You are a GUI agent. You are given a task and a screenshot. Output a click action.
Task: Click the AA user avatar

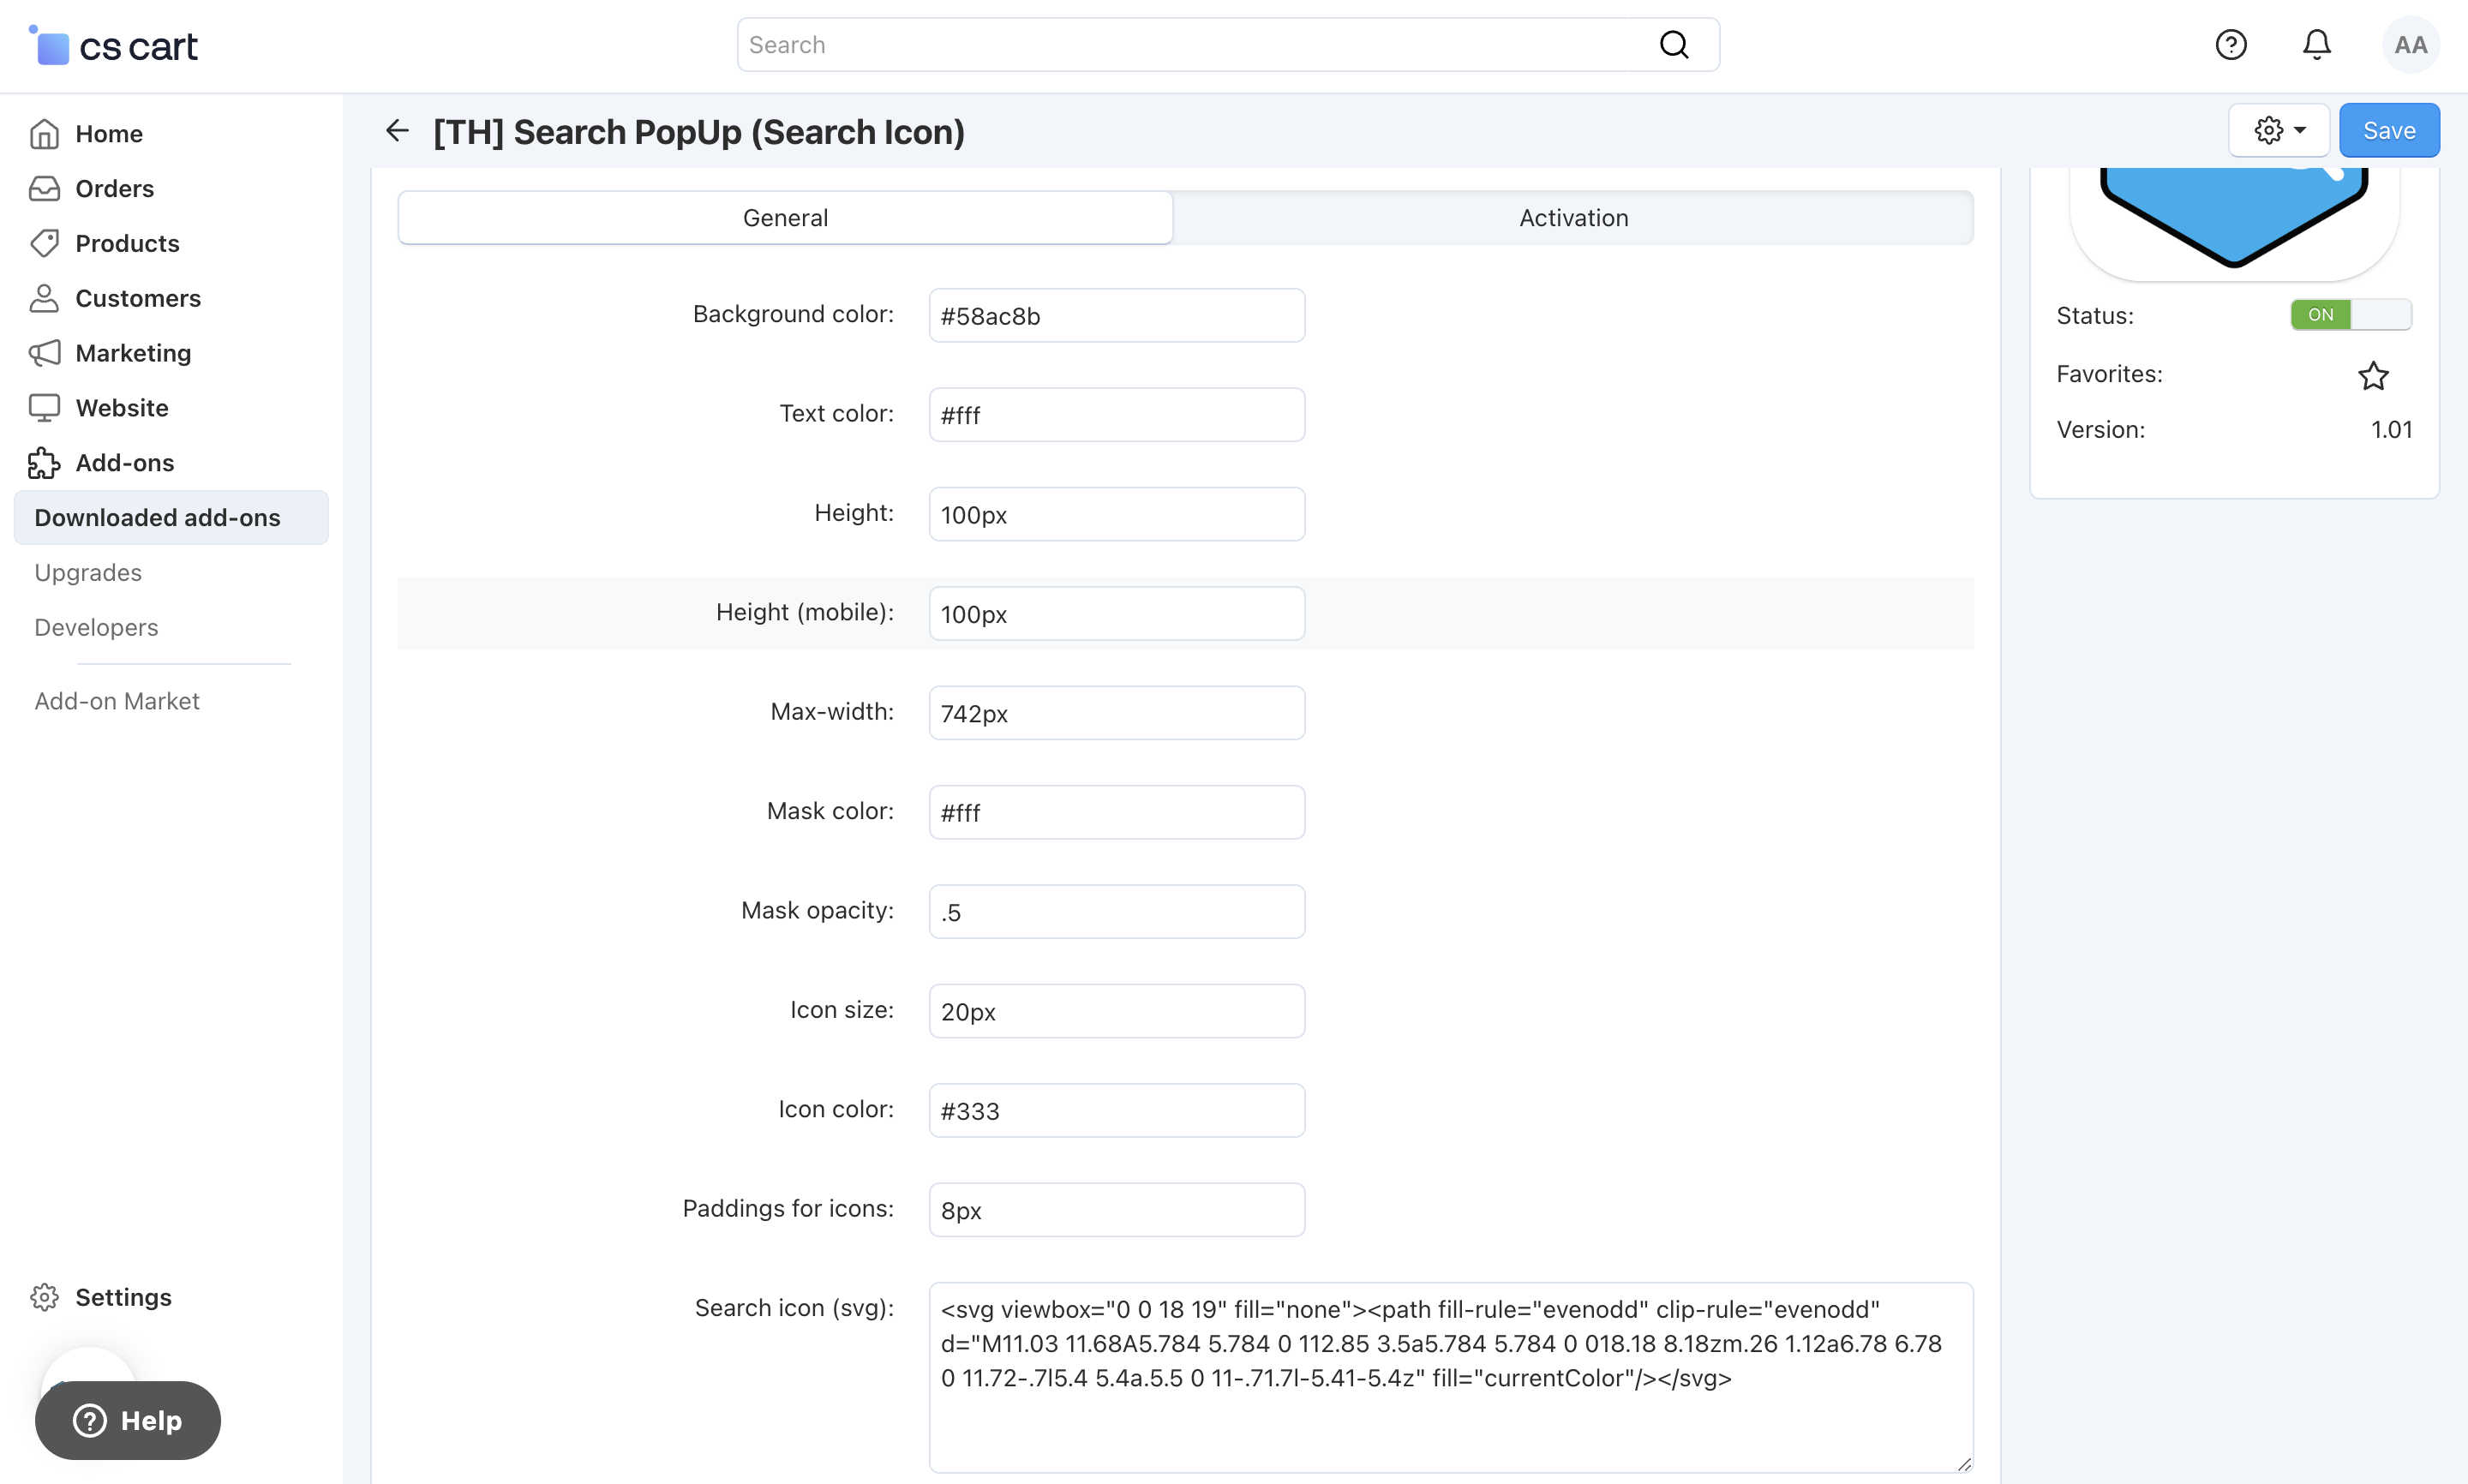[x=2410, y=45]
